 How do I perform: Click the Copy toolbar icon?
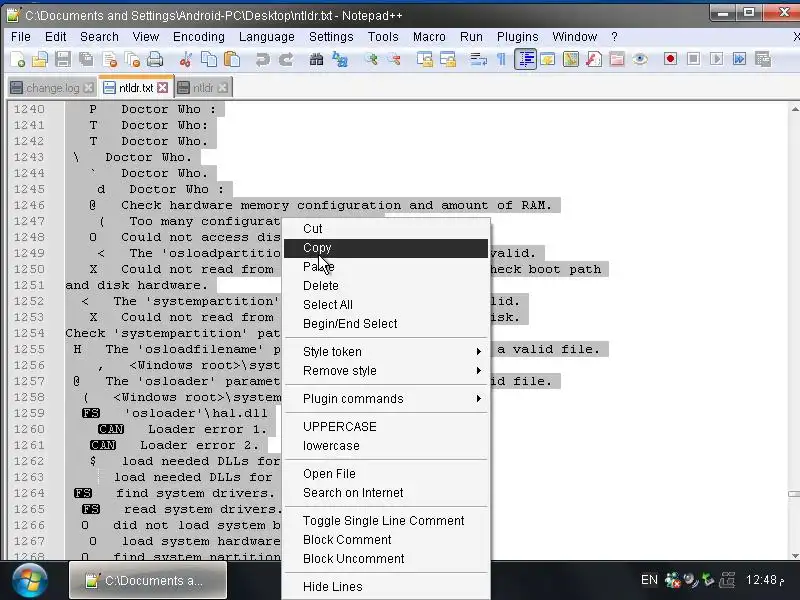(x=209, y=60)
